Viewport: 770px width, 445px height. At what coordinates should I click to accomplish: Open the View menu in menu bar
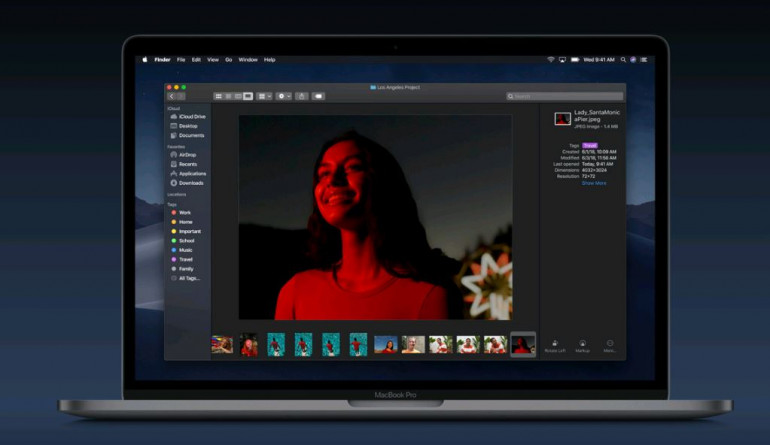[x=213, y=60]
